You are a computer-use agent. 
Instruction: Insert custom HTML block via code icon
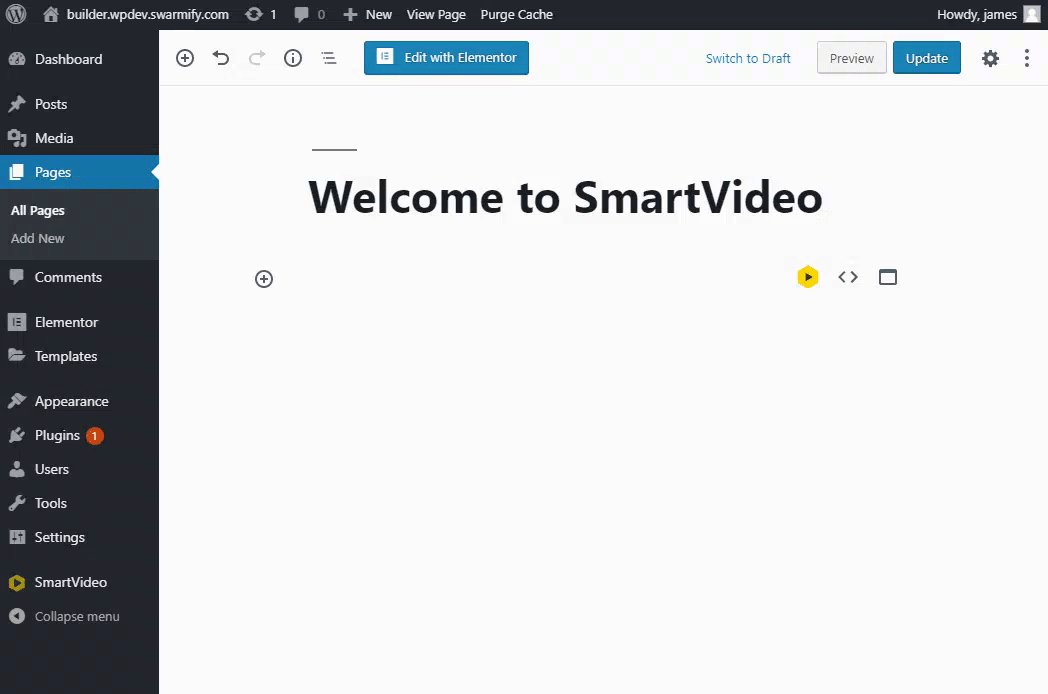(x=848, y=277)
